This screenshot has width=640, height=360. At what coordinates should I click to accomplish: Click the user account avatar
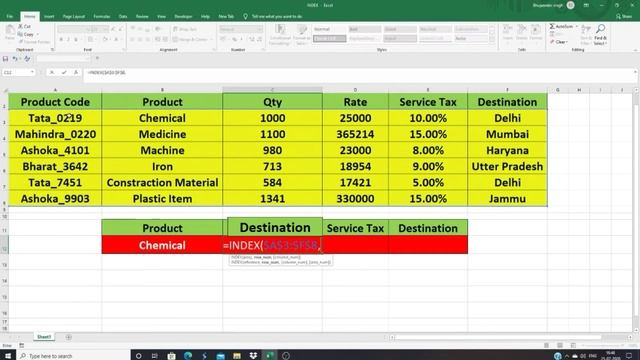click(x=571, y=5)
